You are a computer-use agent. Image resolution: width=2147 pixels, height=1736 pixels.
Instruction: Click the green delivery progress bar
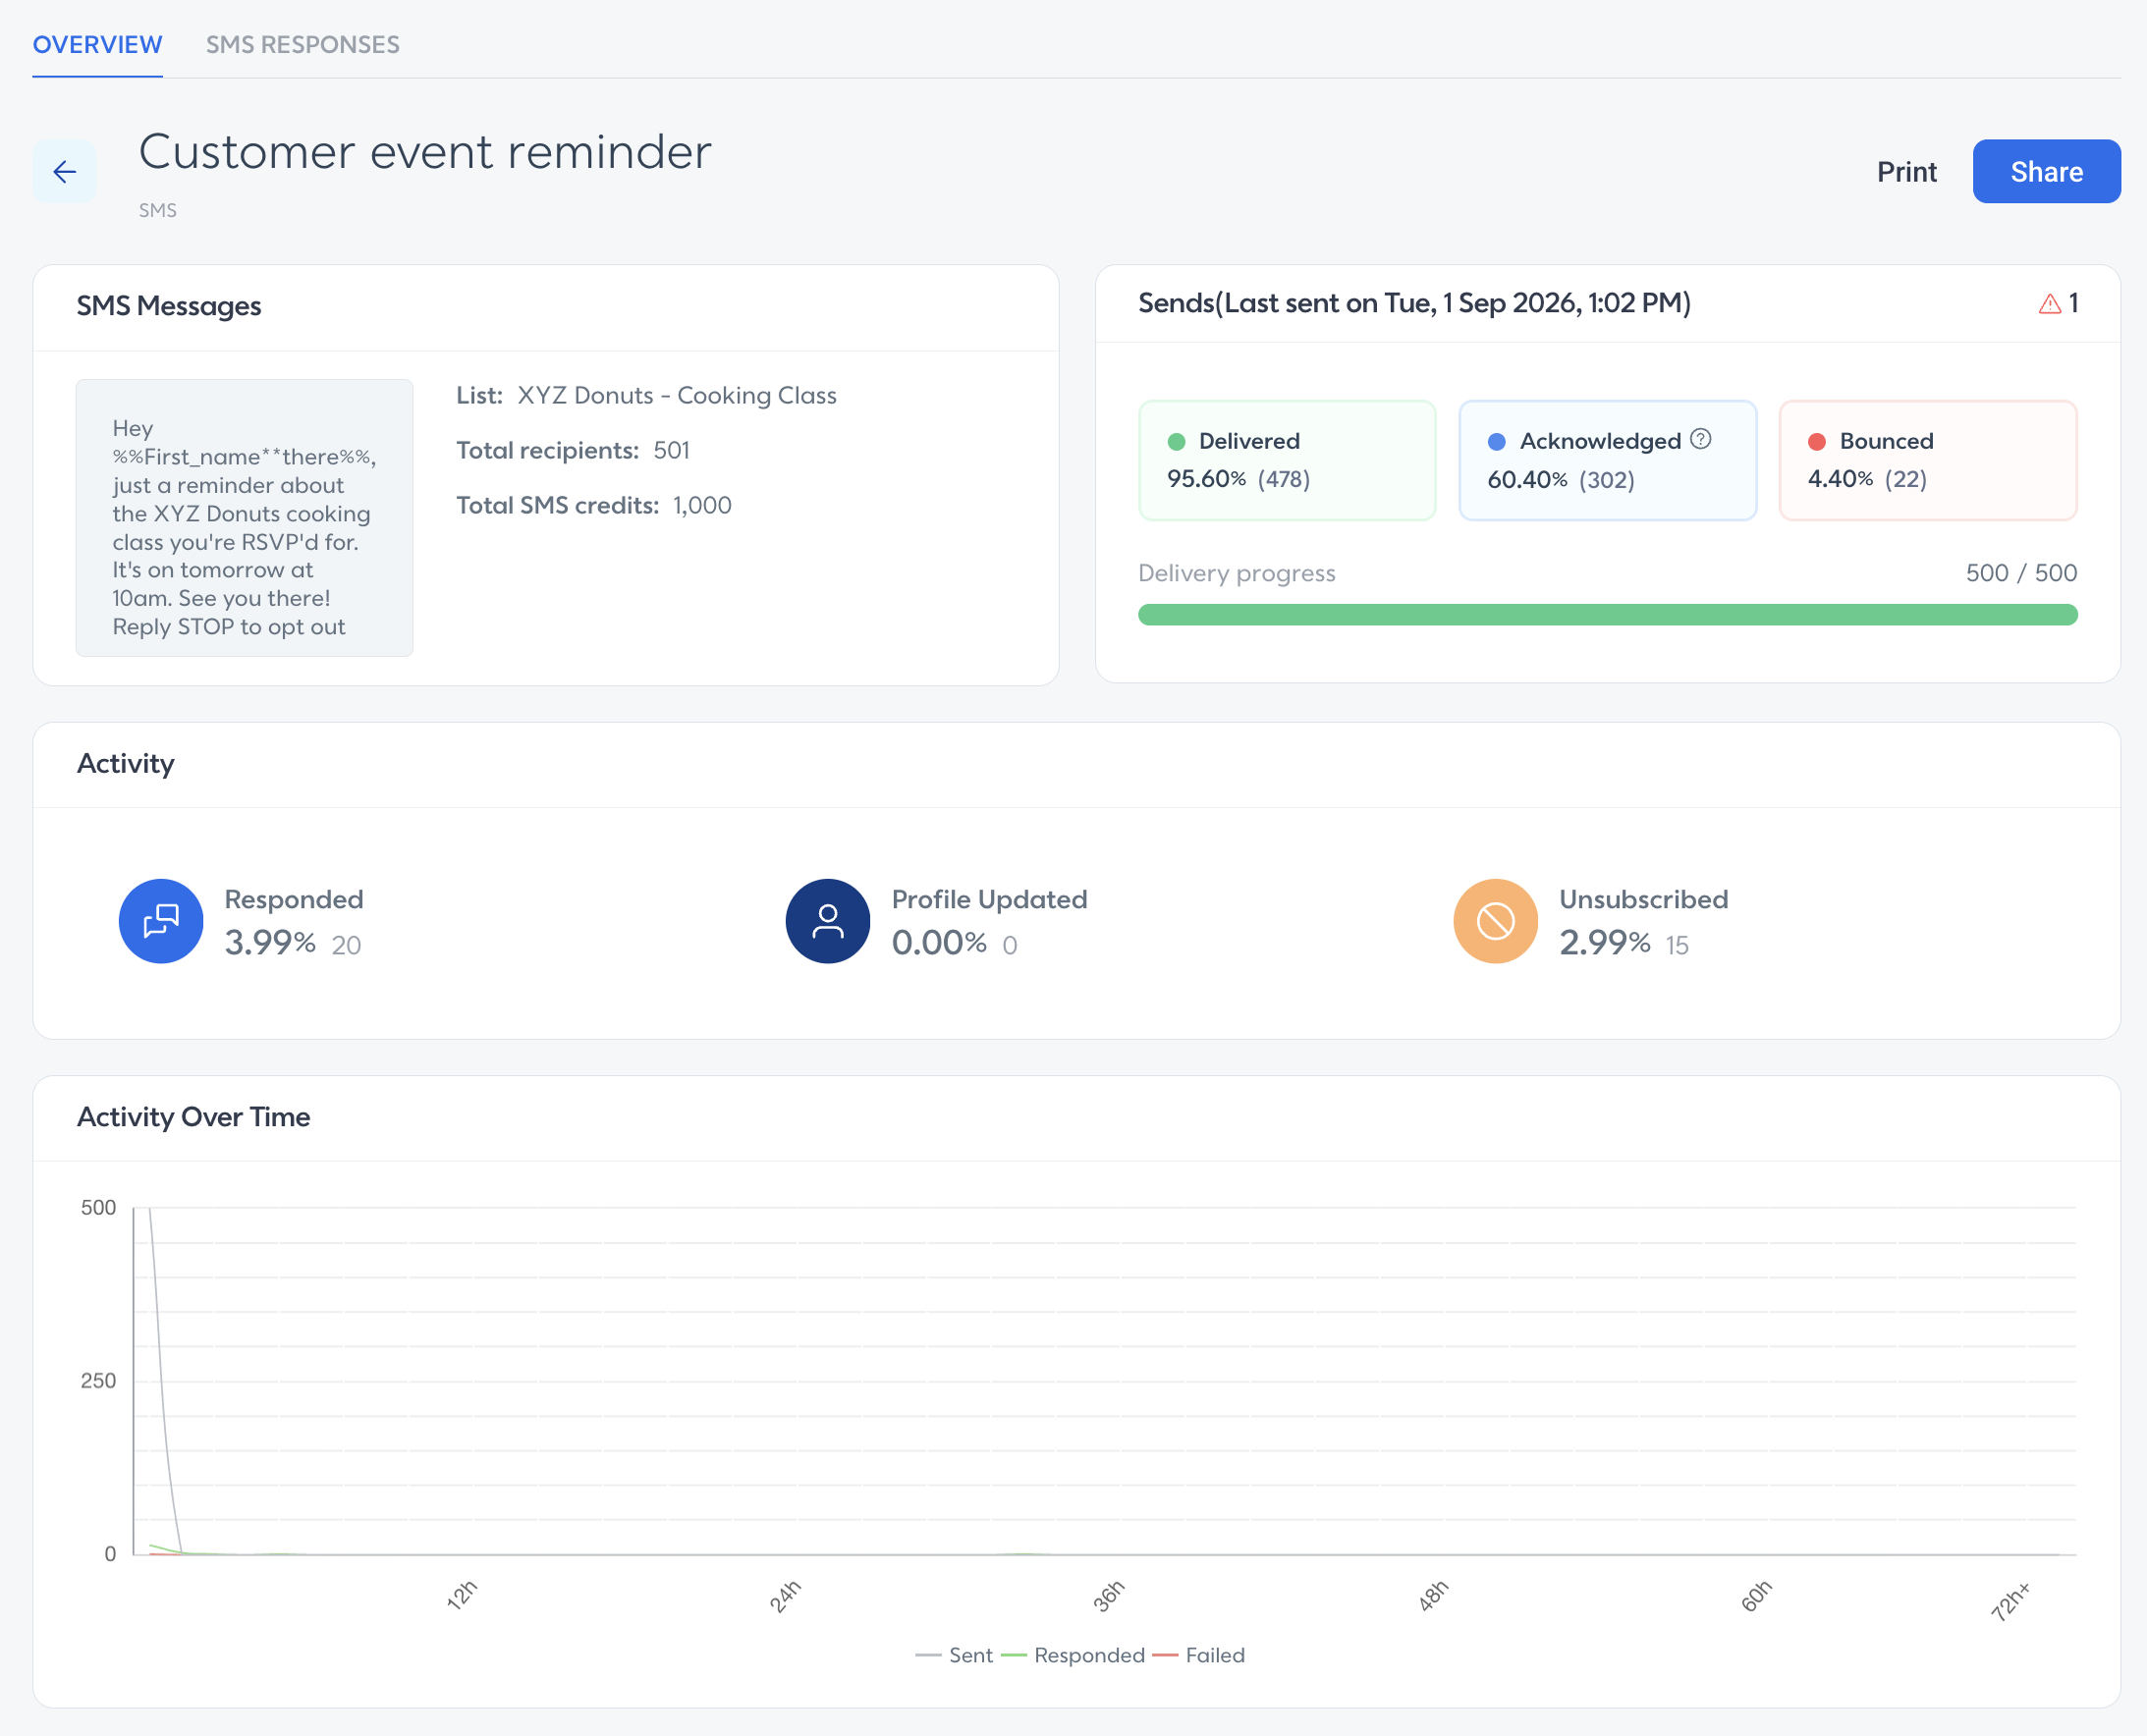pos(1607,614)
